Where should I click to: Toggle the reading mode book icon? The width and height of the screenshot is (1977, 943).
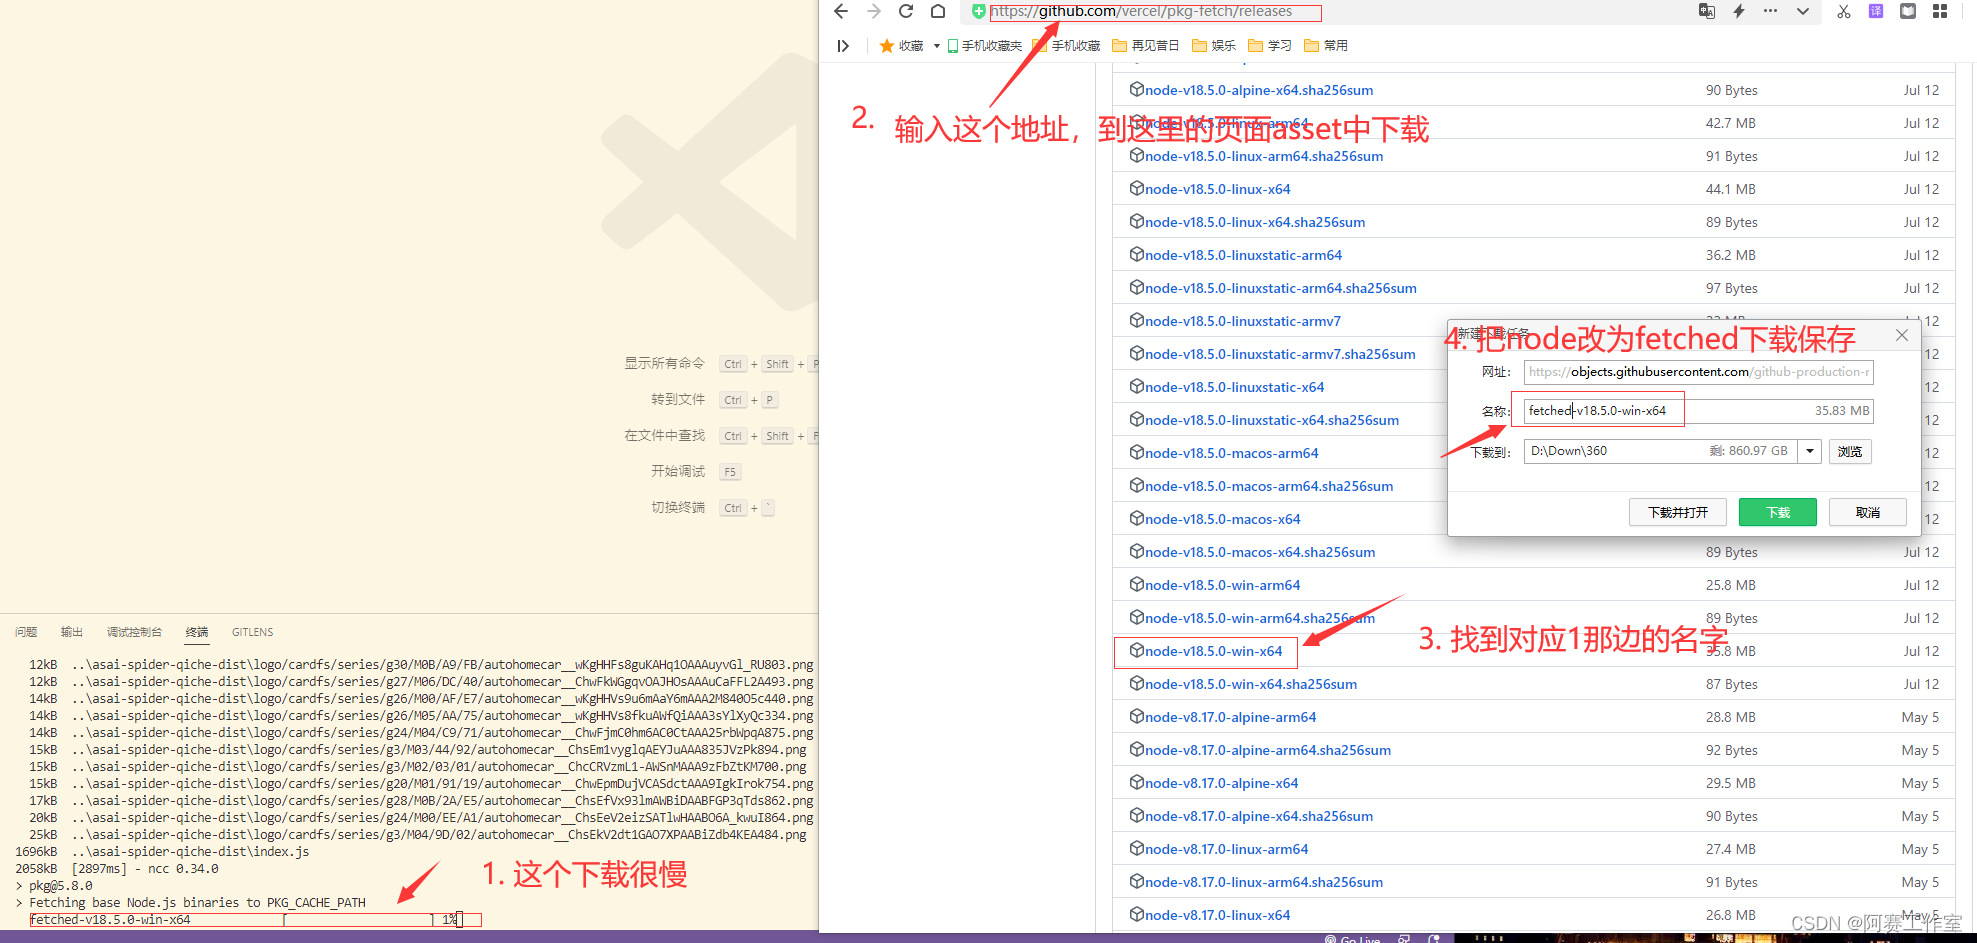[1907, 11]
